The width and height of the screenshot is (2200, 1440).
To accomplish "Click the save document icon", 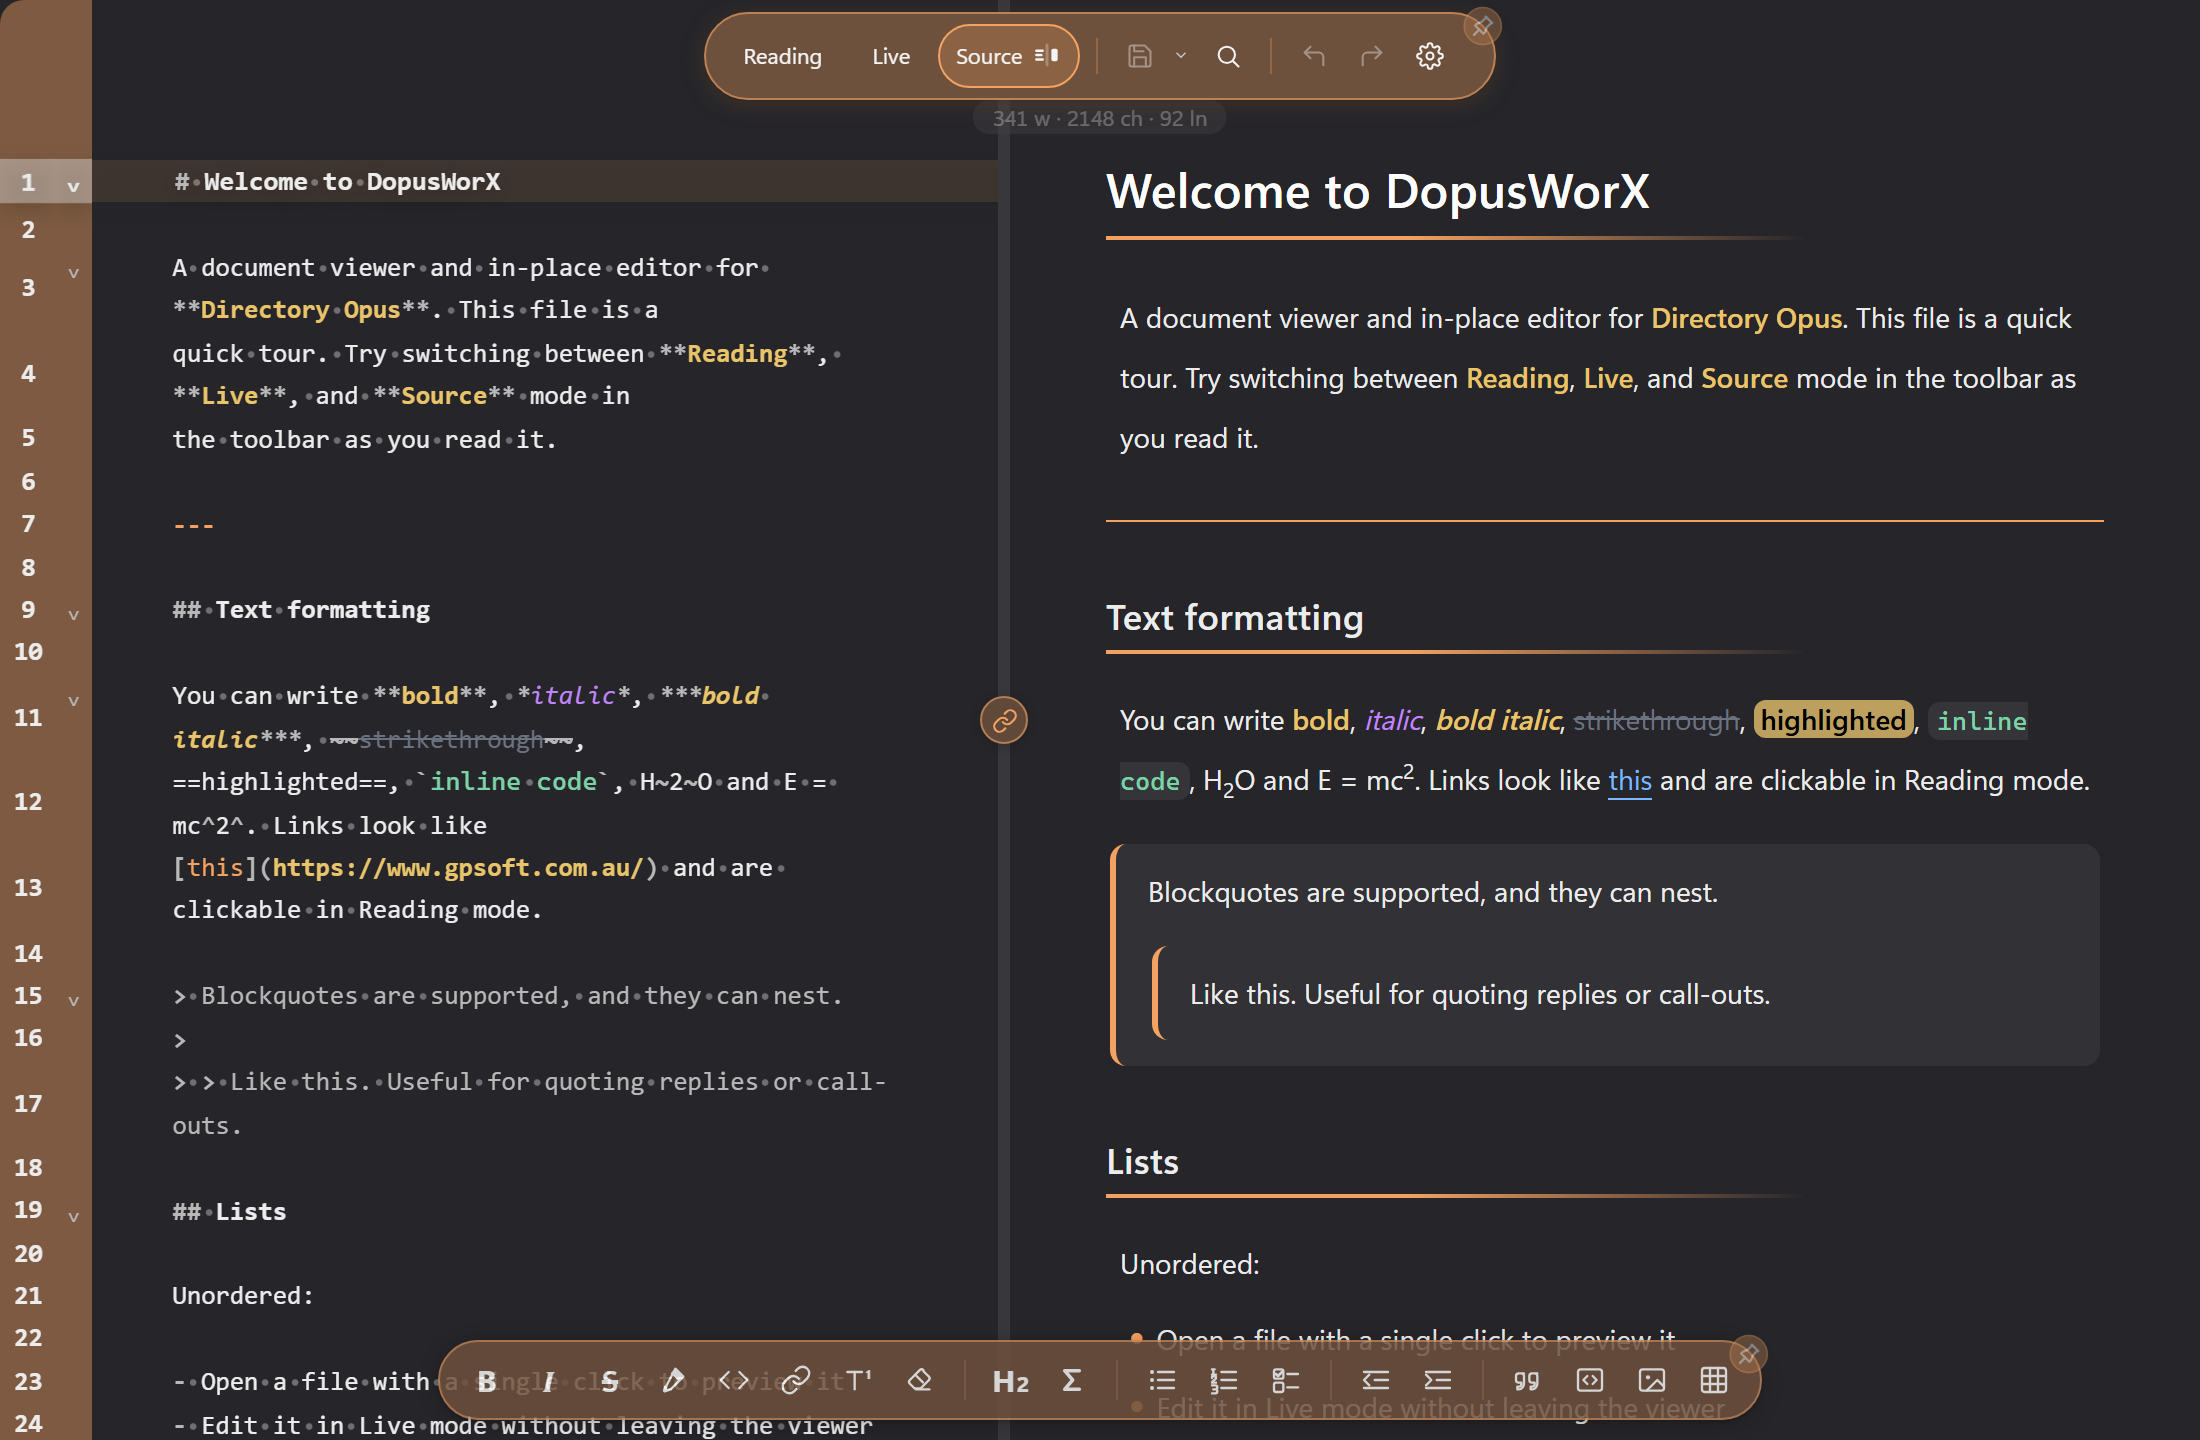I will click(1140, 56).
